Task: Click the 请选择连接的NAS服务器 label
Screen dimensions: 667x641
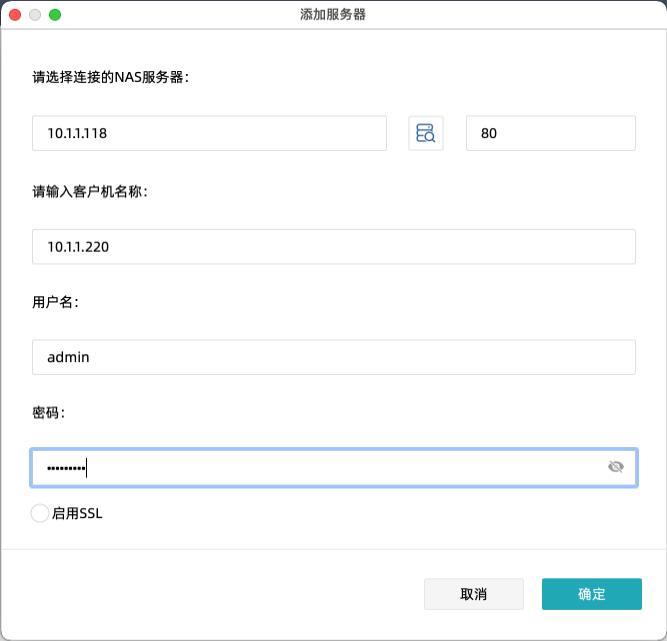Action: [x=110, y=76]
